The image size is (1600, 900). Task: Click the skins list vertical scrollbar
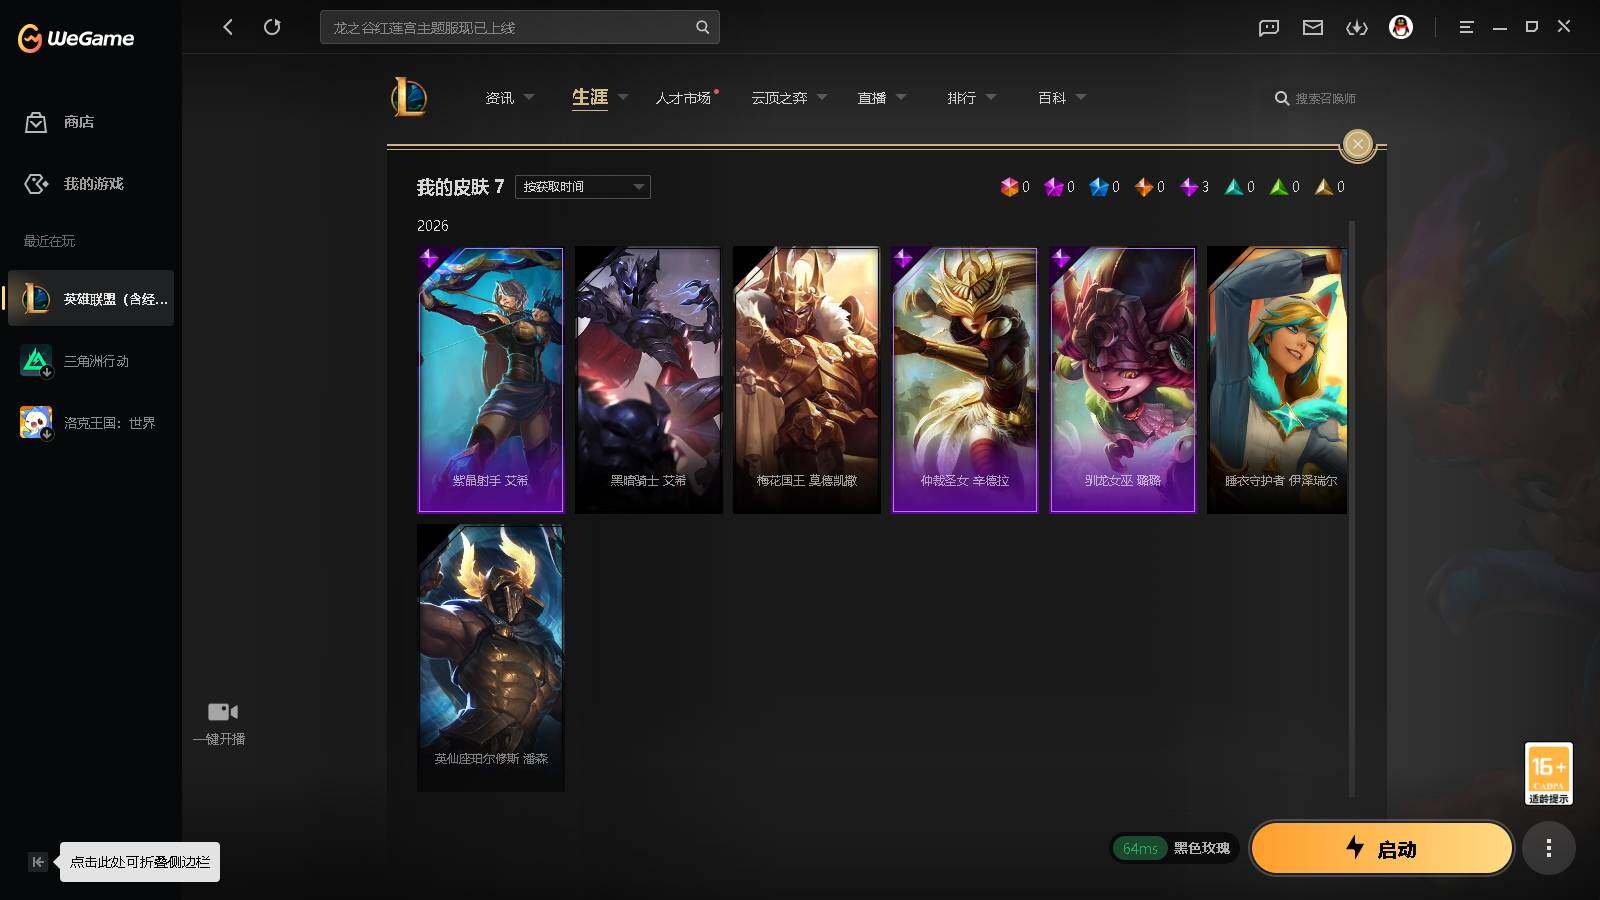click(1352, 509)
